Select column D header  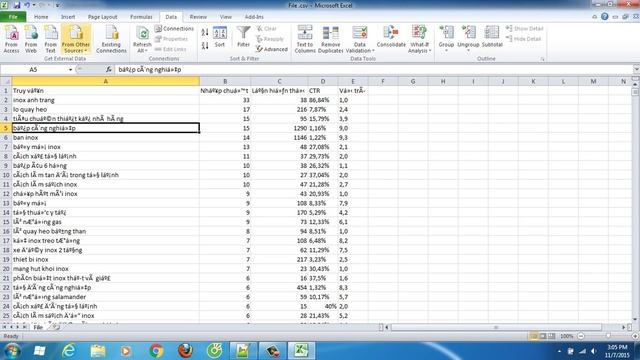pyautogui.click(x=323, y=81)
